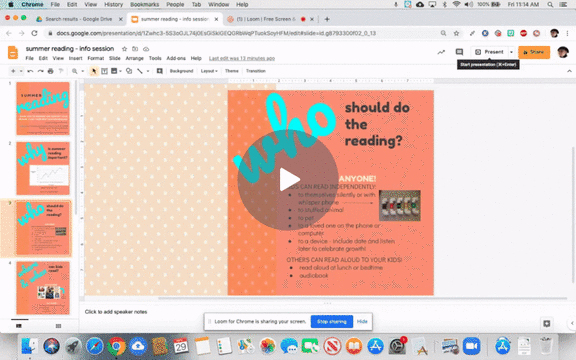Screen dimensions: 576x360
Task: Expand the insert image dropdown arrow
Action: click(120, 71)
